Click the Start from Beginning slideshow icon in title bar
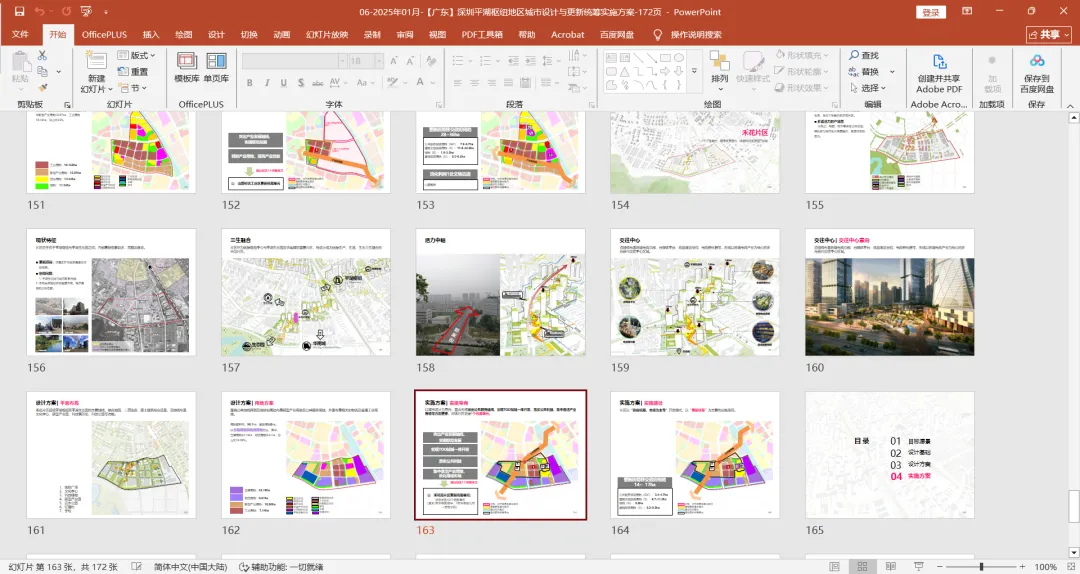The image size is (1080, 574). click(86, 12)
